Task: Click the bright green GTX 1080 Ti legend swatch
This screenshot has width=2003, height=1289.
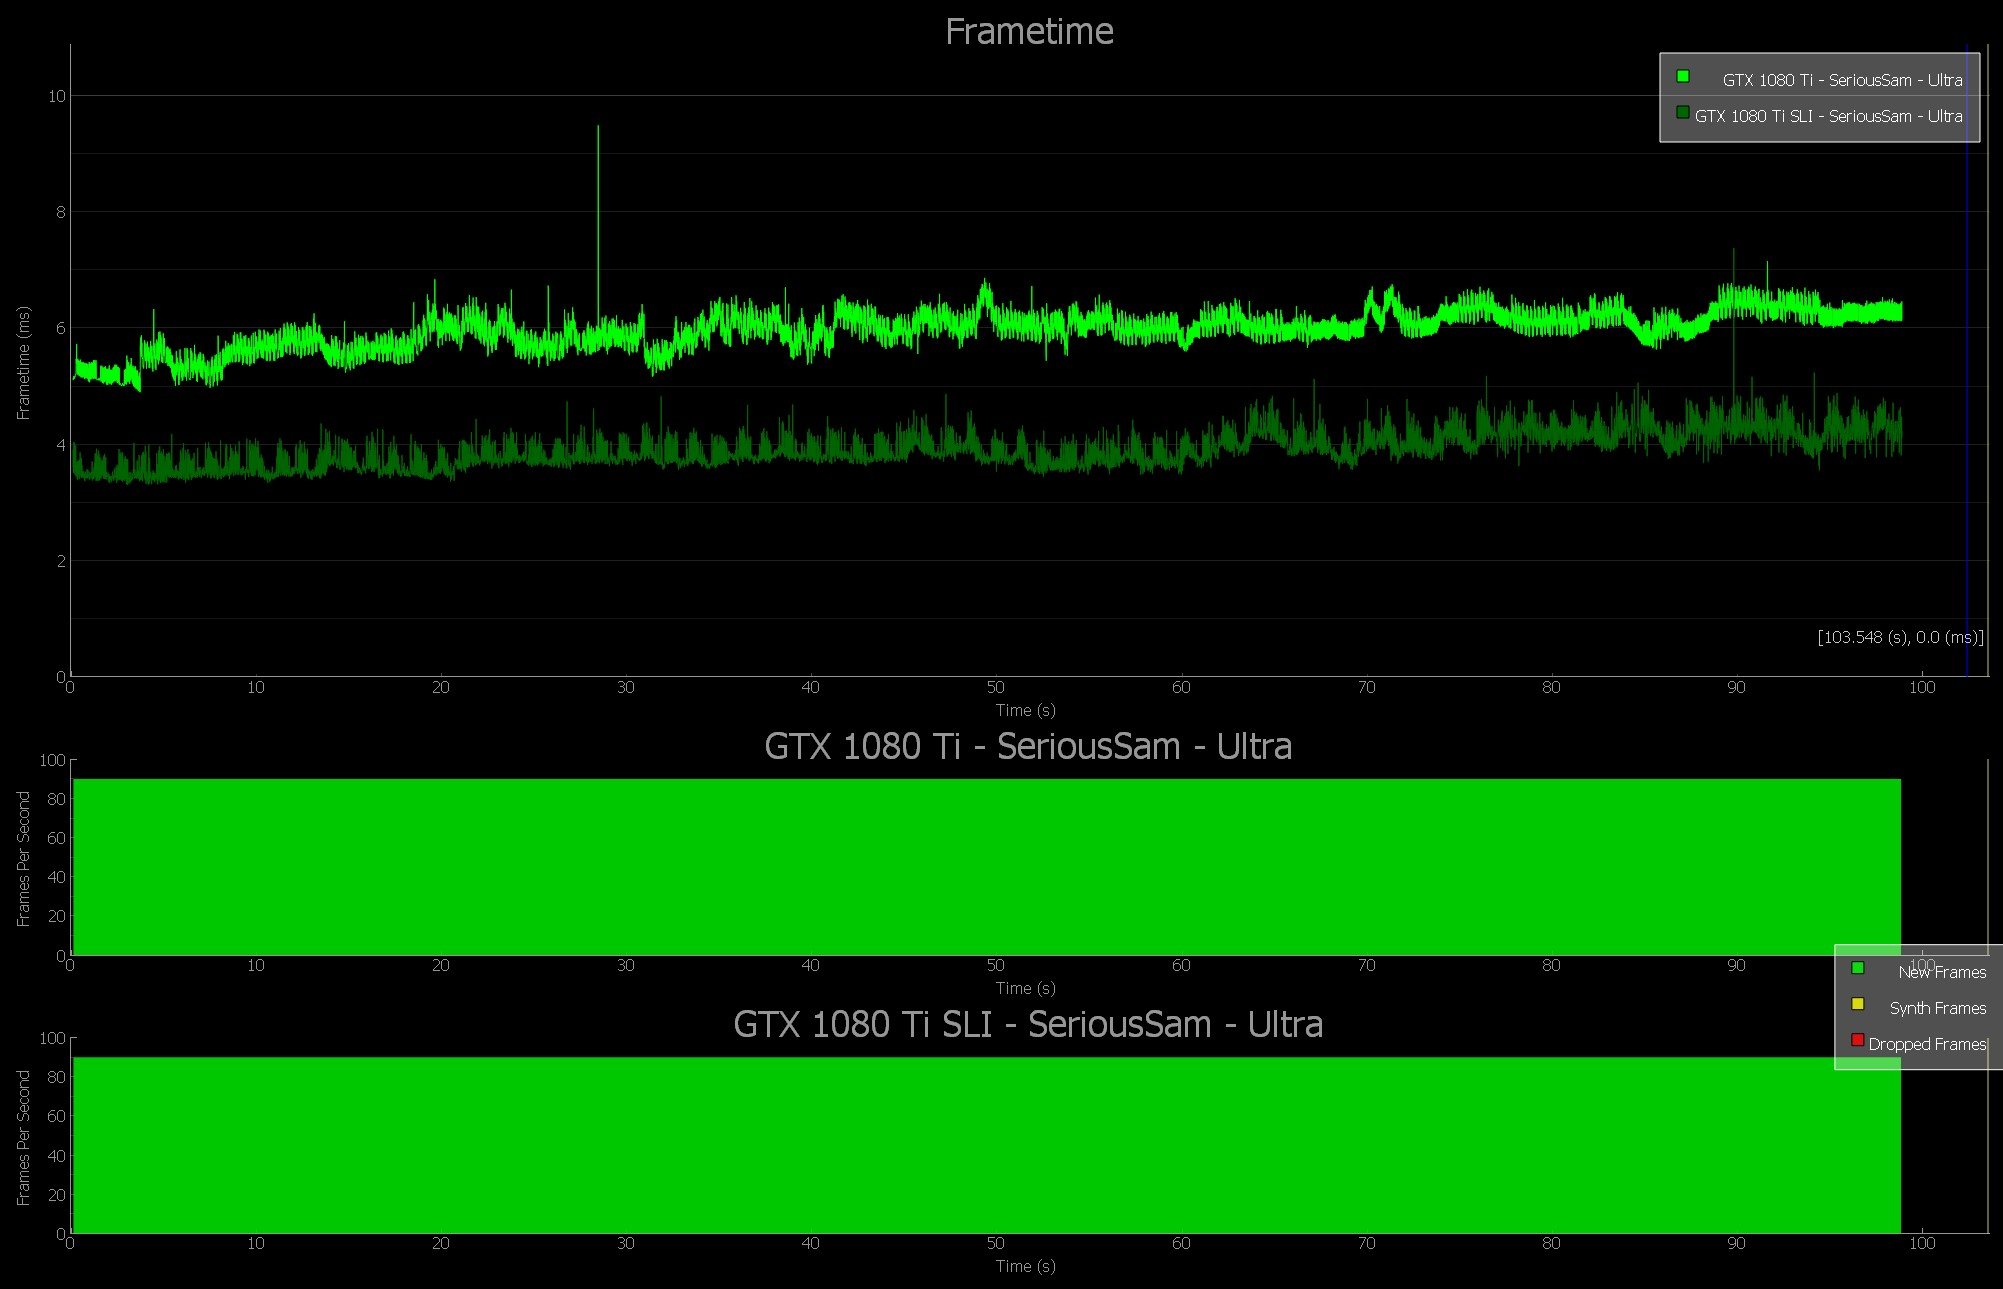Action: tap(1683, 76)
